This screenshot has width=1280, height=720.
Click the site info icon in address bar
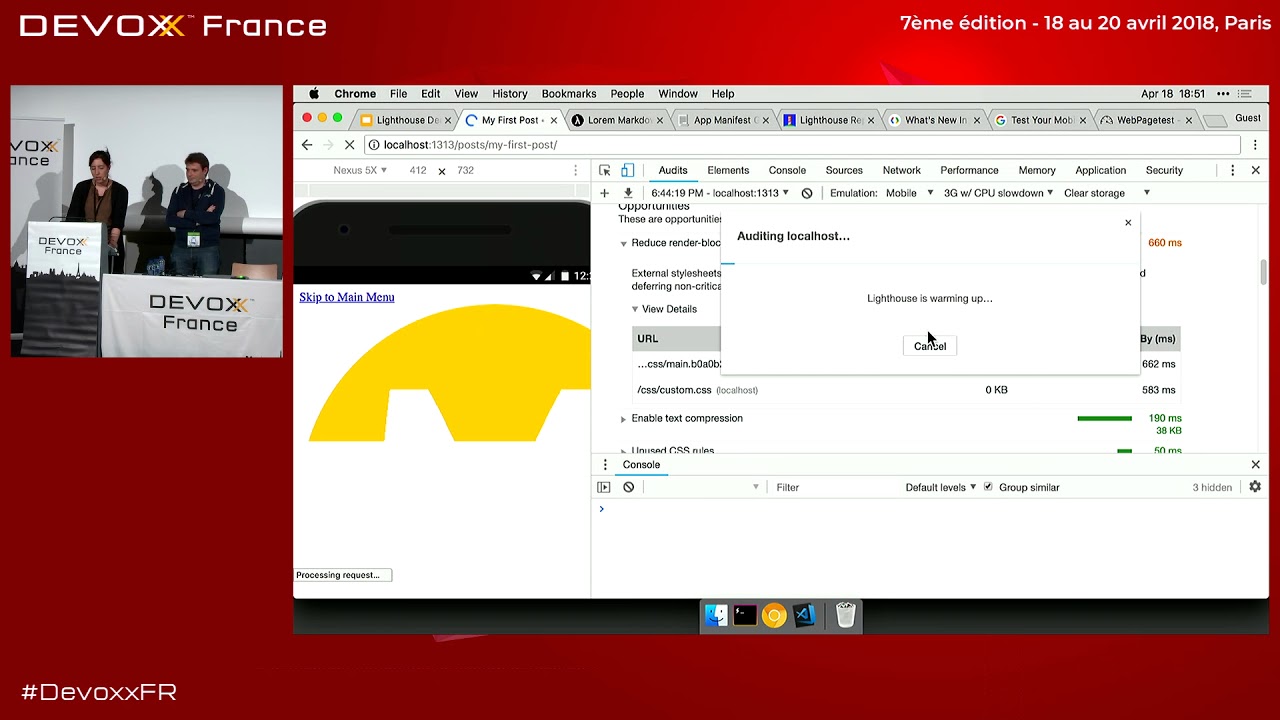tap(374, 145)
